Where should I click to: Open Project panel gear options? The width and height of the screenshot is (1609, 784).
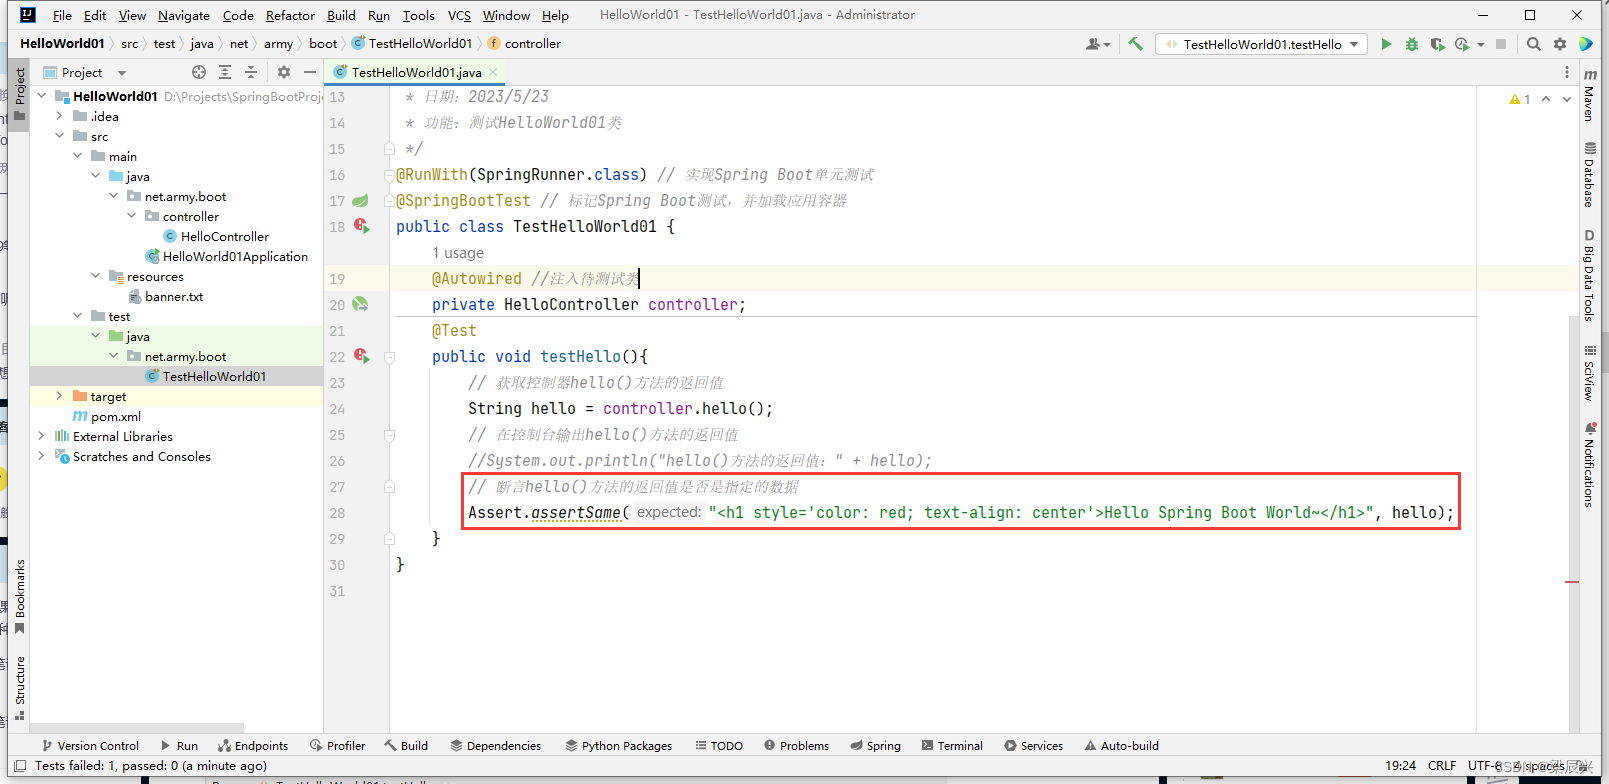tap(284, 72)
